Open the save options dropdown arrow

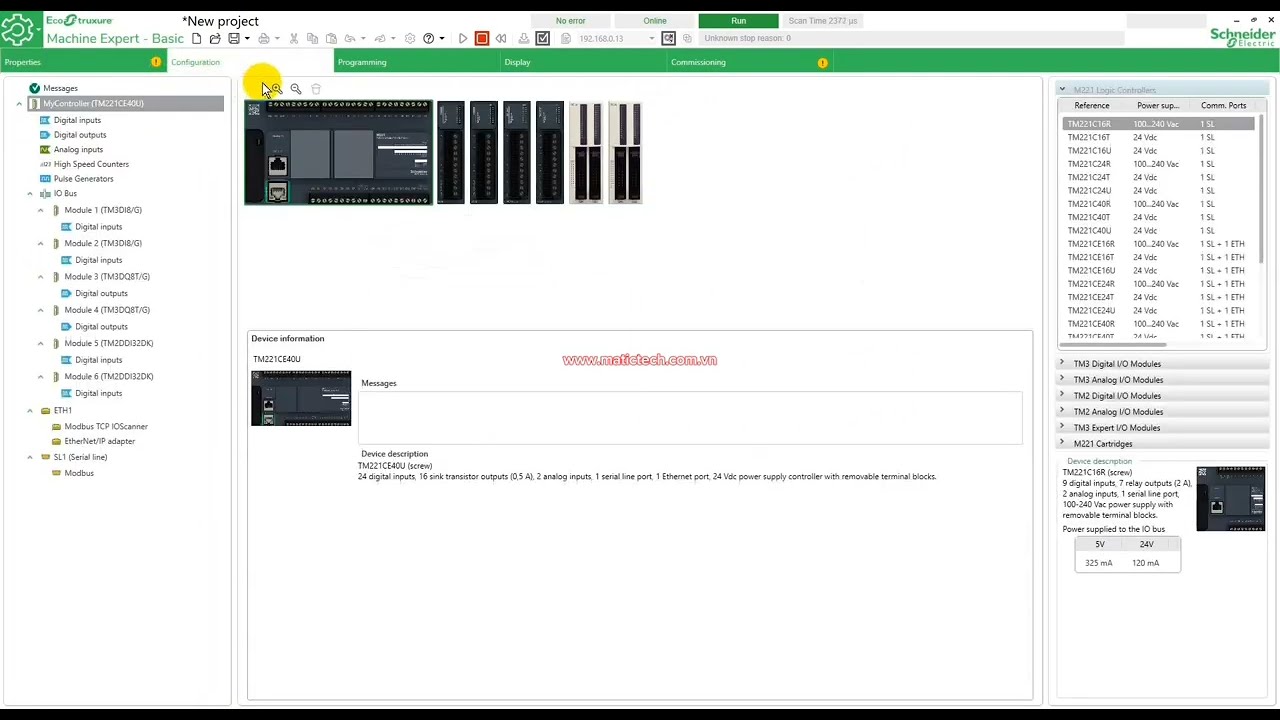247,39
